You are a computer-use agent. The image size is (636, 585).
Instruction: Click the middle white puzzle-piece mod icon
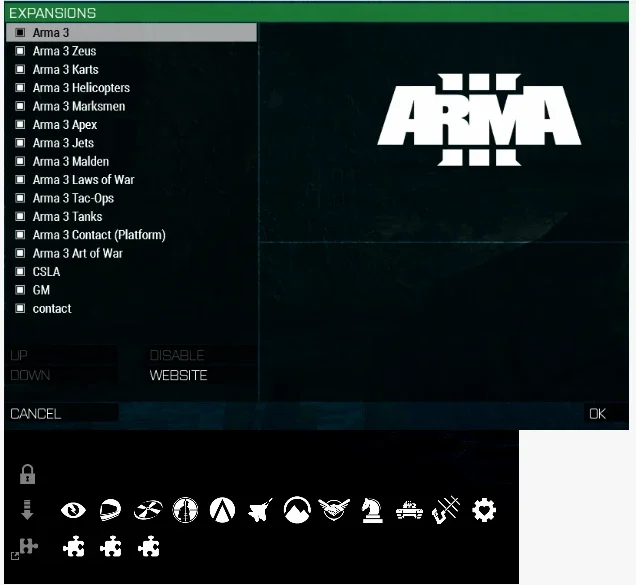[111, 546]
